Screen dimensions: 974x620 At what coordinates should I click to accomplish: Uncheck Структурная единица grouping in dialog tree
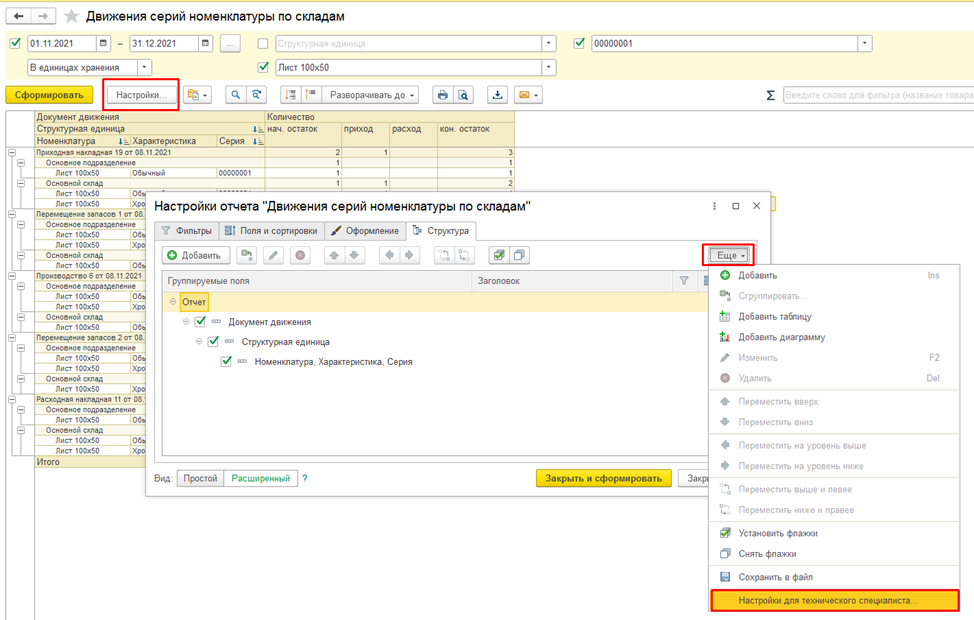coord(213,342)
